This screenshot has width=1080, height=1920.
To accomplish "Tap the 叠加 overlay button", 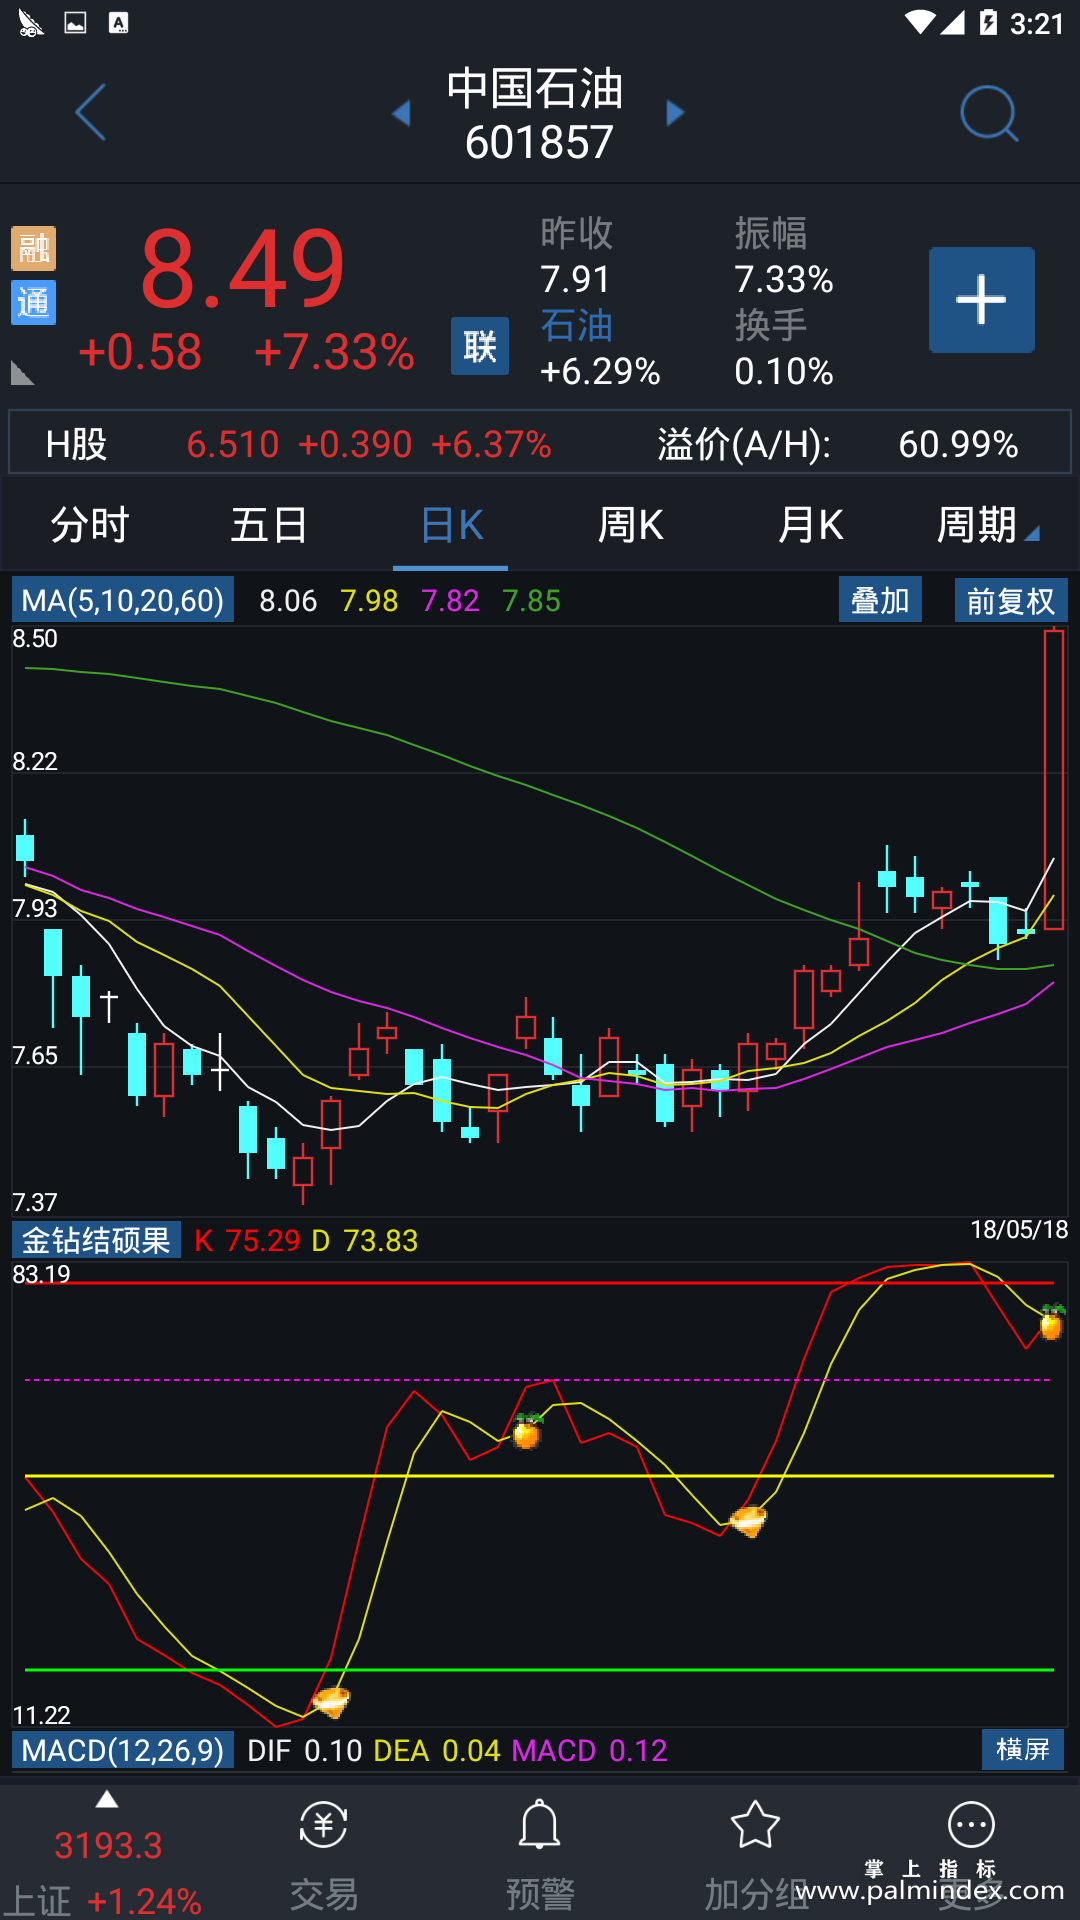I will (x=880, y=600).
